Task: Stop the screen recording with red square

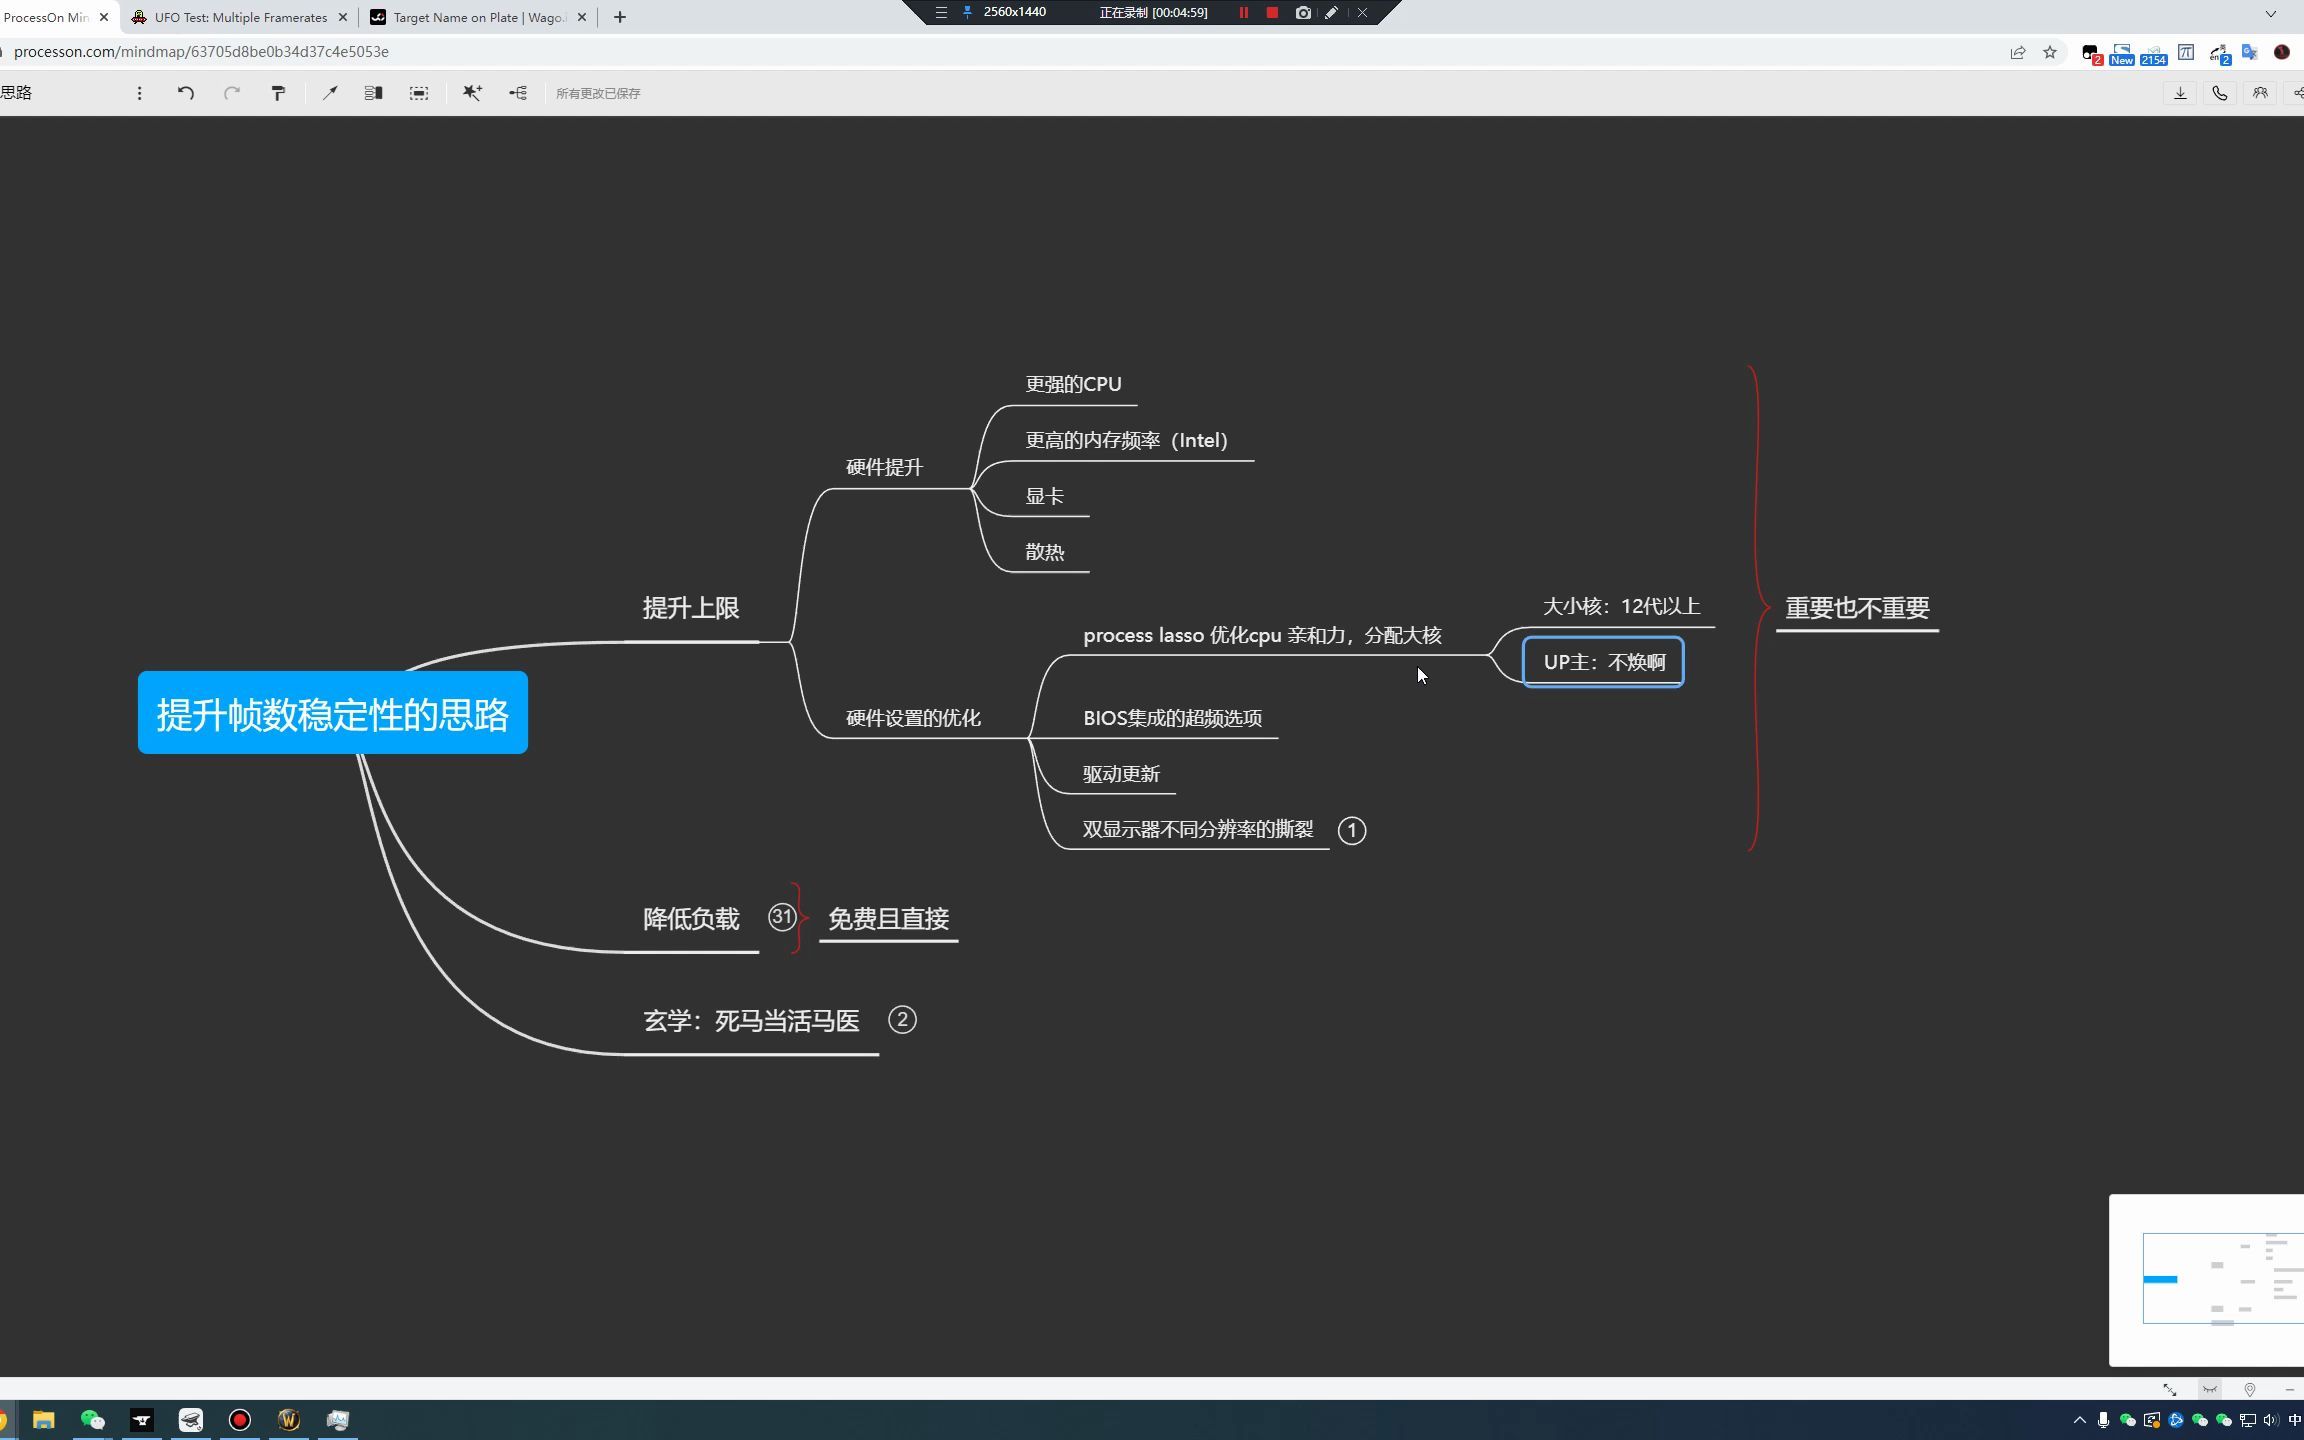Action: click(1272, 13)
